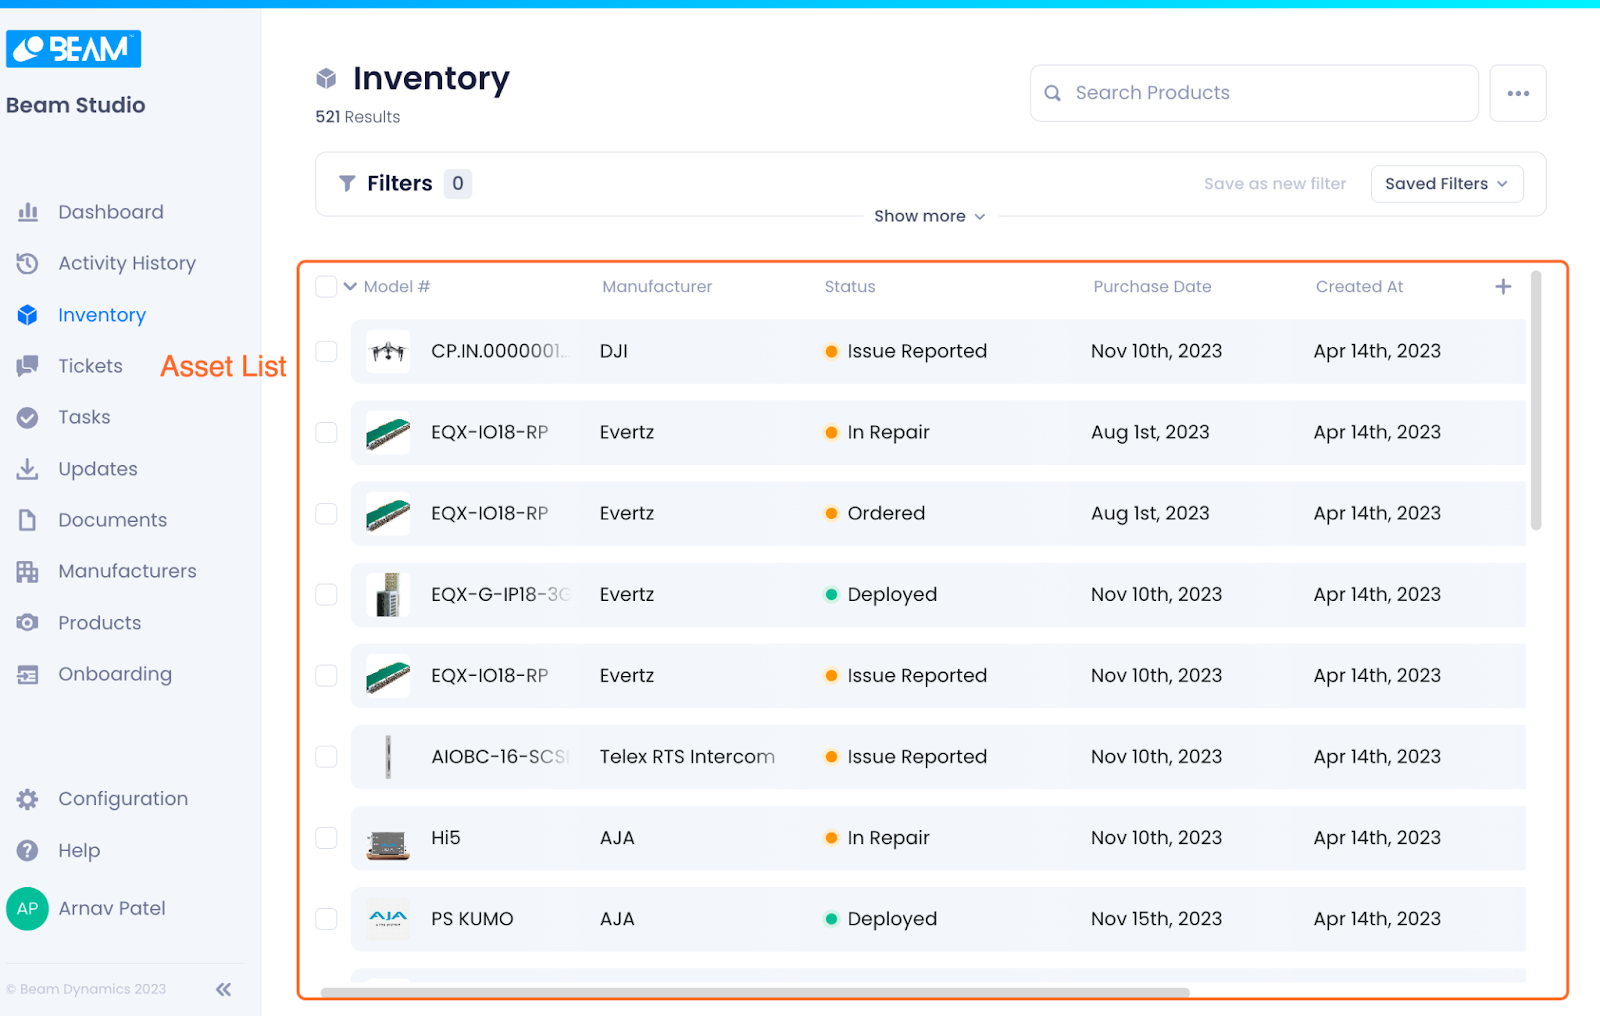
Task: Check the CP.IN.0000001 row checkbox
Action: coord(326,351)
